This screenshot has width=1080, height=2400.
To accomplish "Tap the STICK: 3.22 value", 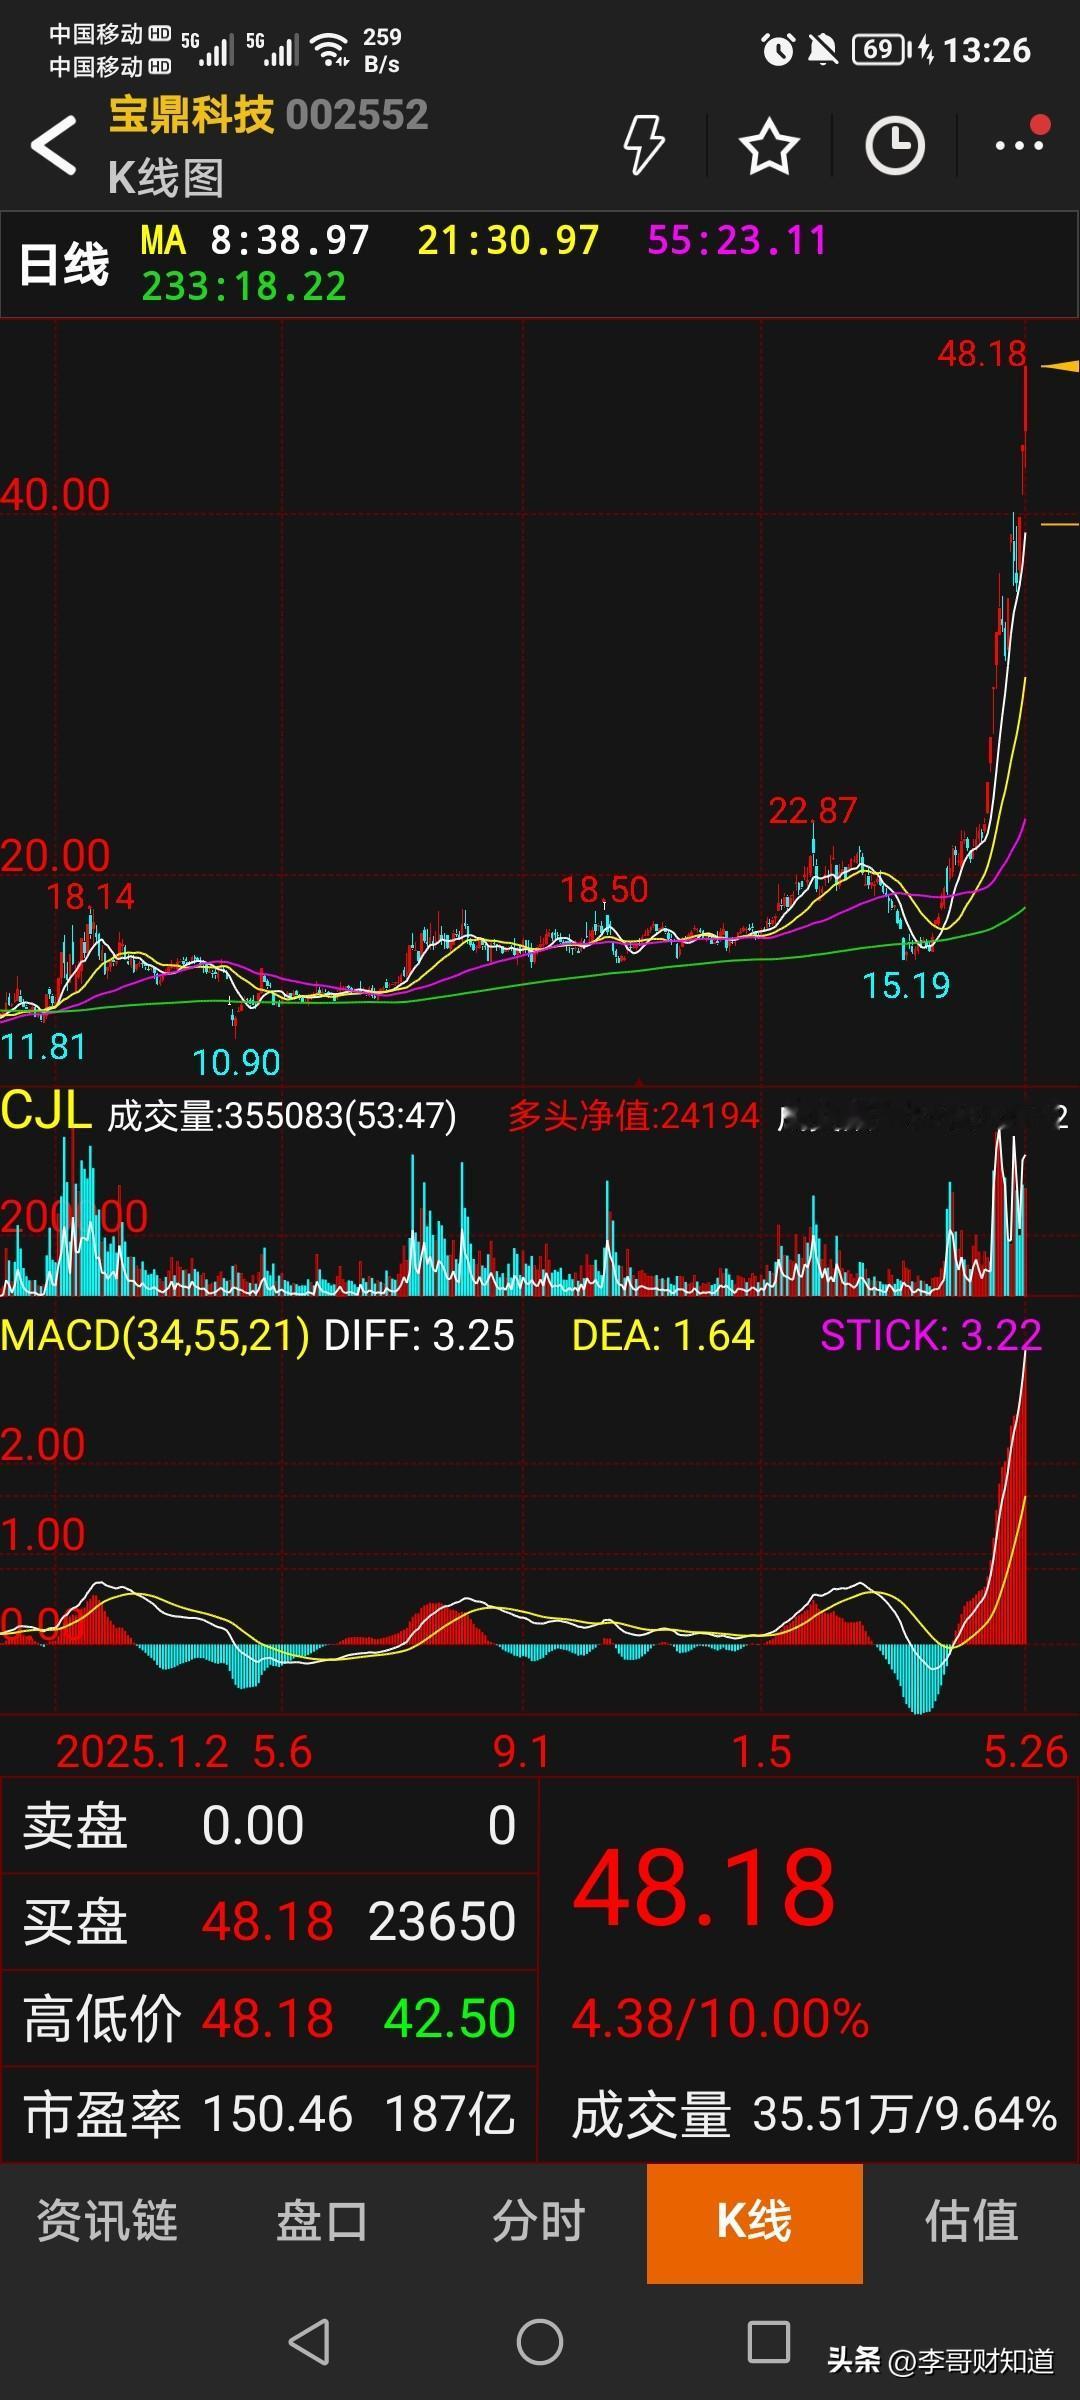I will pyautogui.click(x=931, y=1335).
